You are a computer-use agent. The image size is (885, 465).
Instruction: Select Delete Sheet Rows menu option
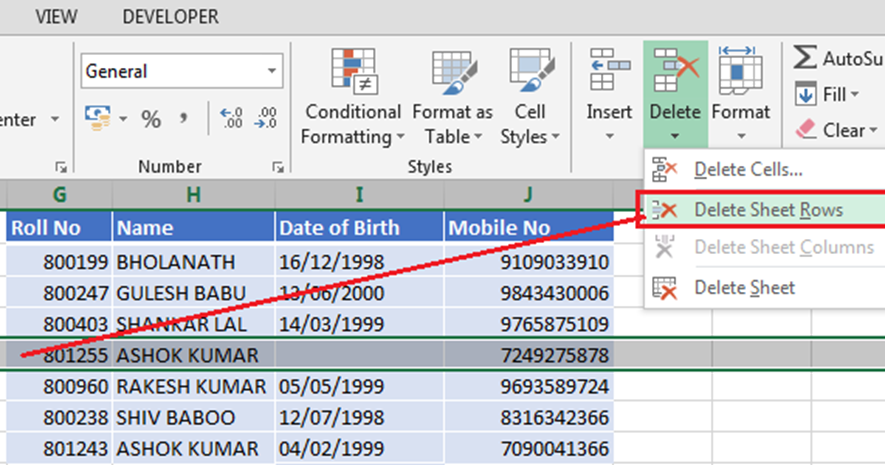(768, 210)
